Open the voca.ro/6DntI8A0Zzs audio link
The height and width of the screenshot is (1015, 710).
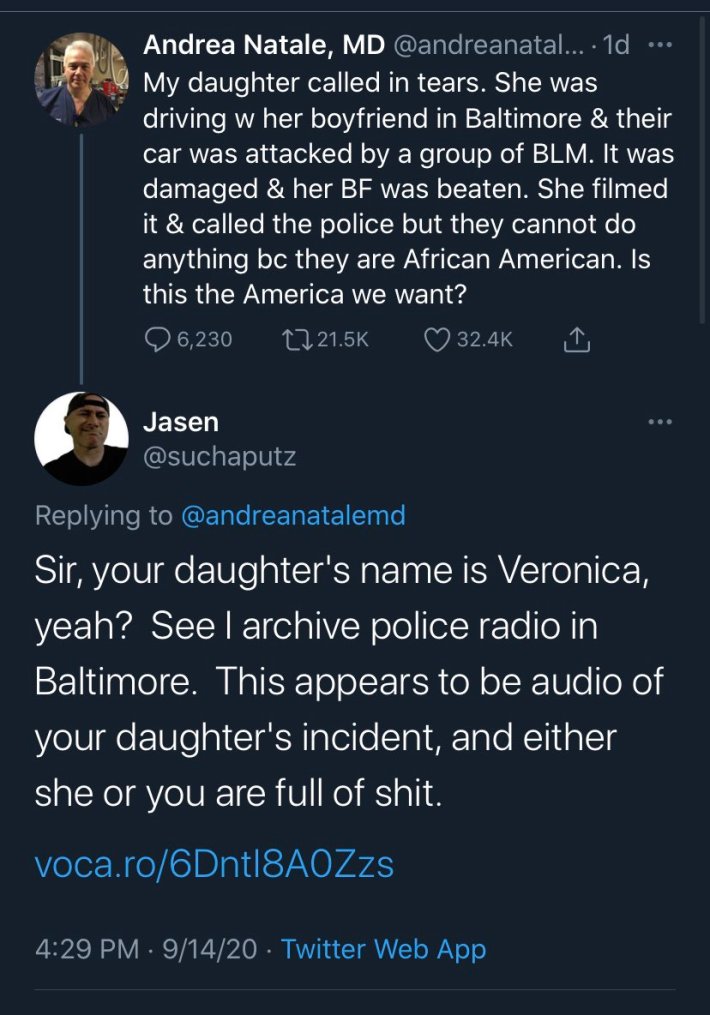[214, 864]
